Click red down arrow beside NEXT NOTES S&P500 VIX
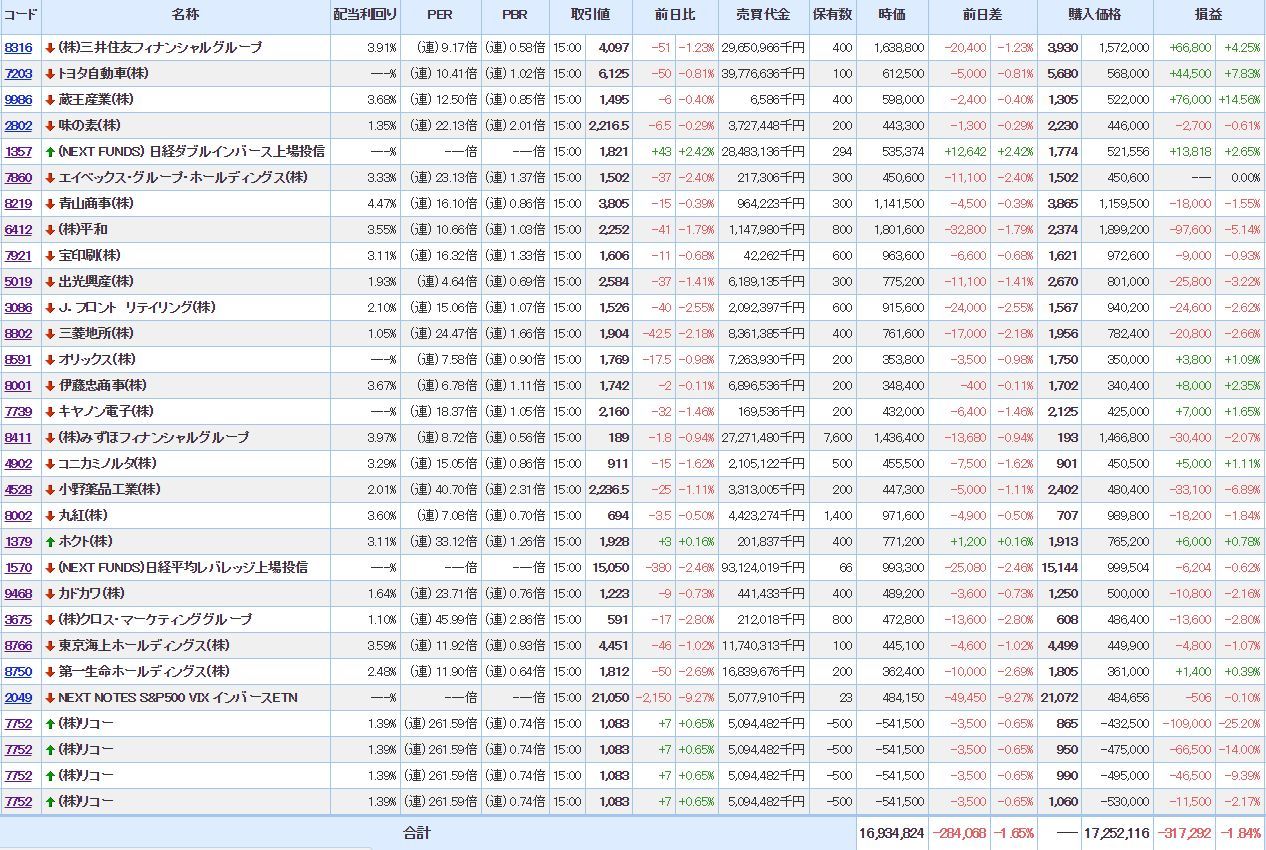Viewport: 1266px width, 850px height. coord(50,698)
